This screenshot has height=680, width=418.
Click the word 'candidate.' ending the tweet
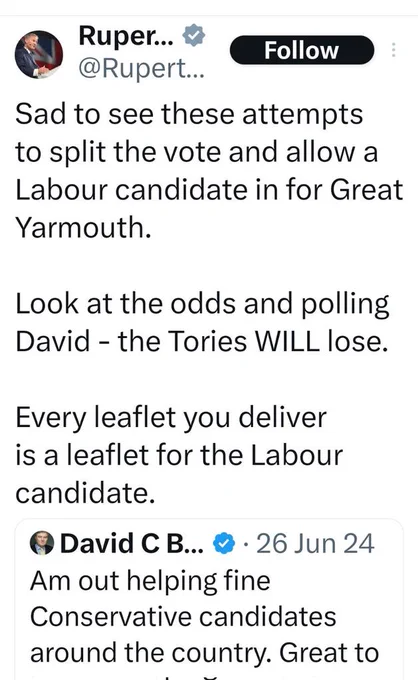85,494
